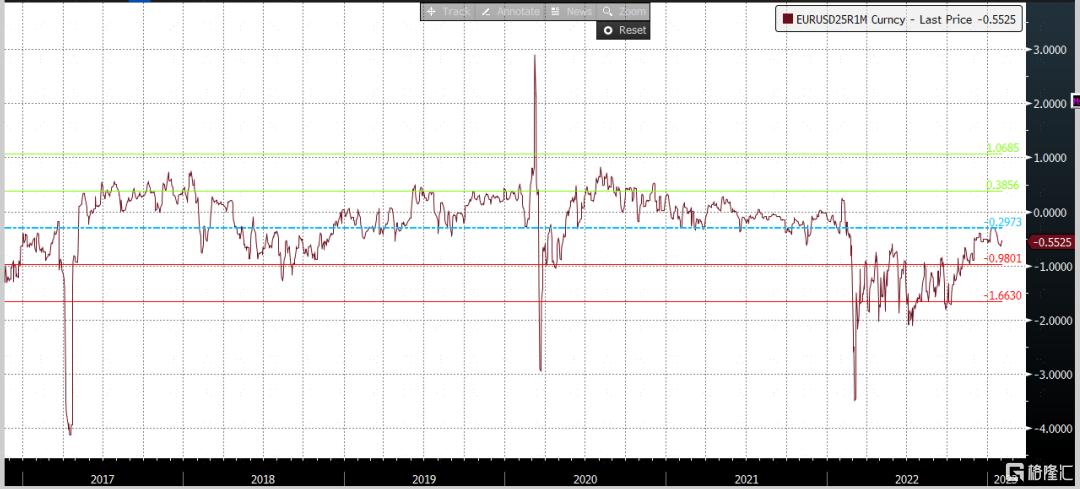Click the blue -0.2973 average label
This screenshot has height=489, width=1080.
[x=1004, y=222]
